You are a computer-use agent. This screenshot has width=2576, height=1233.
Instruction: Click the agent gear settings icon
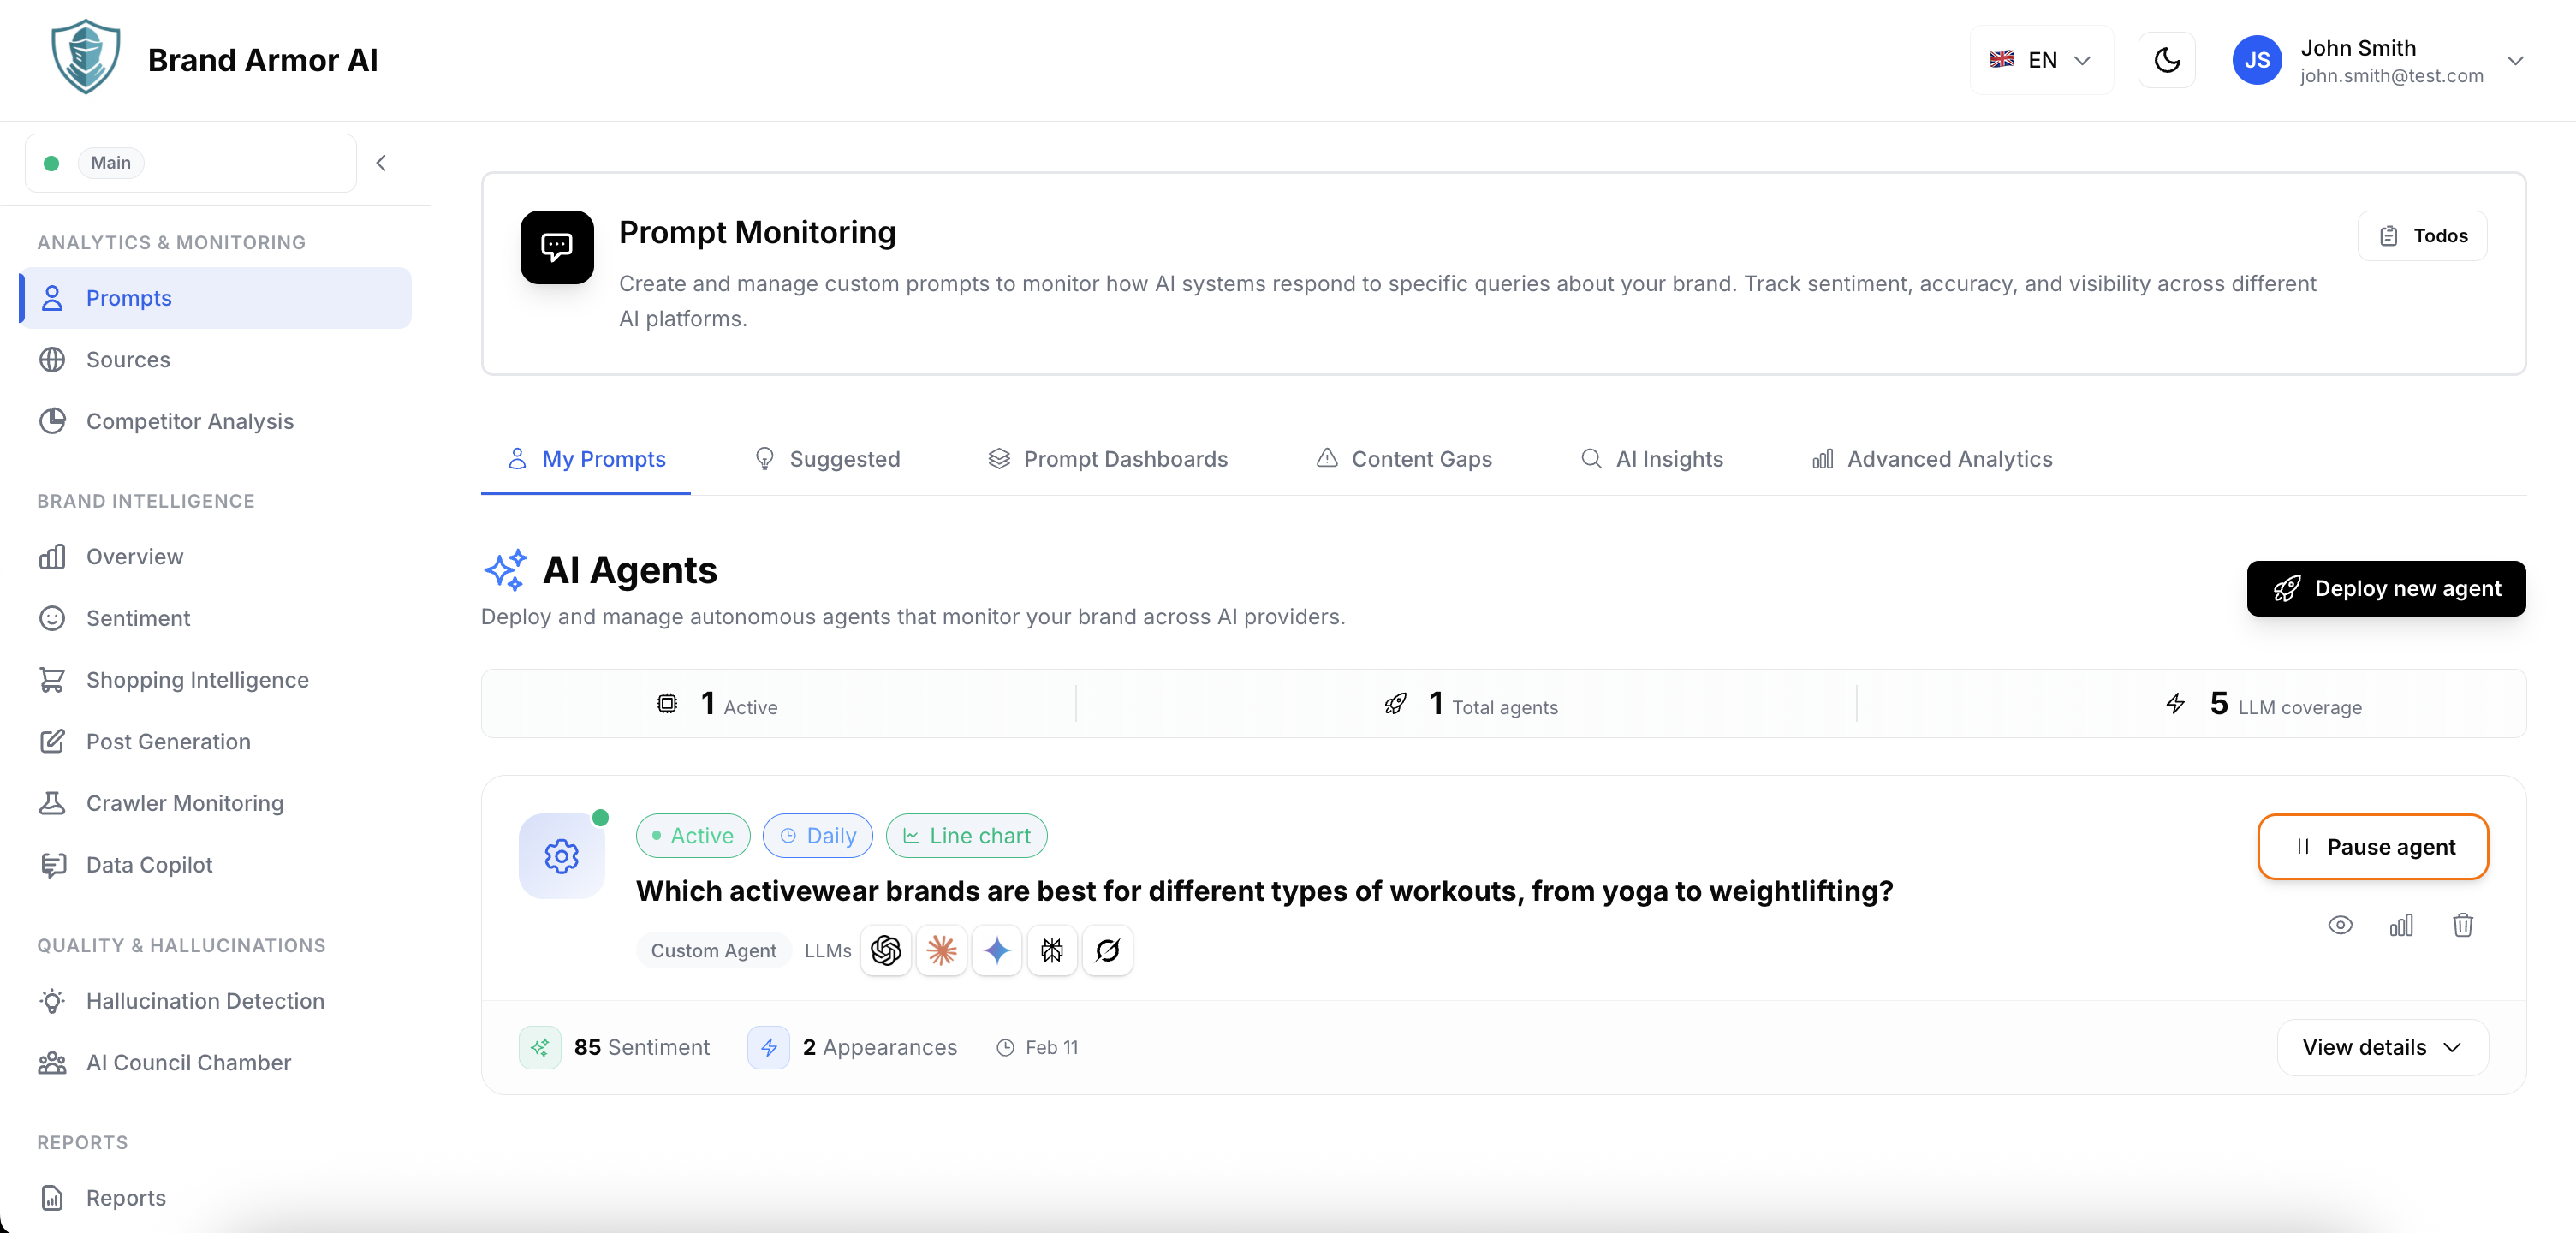[561, 856]
